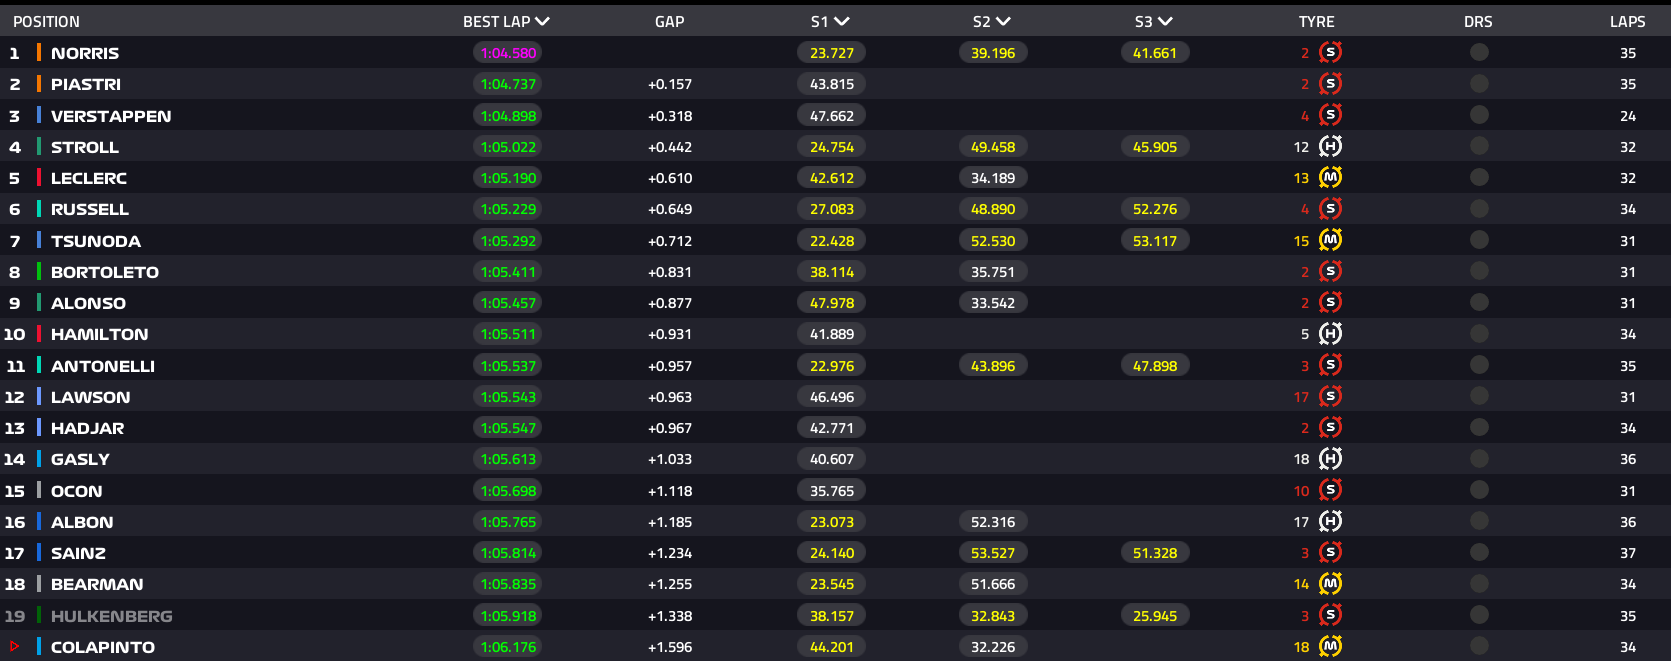Click Norris's DRS indicator dot
This screenshot has height=661, width=1671.
(1479, 53)
